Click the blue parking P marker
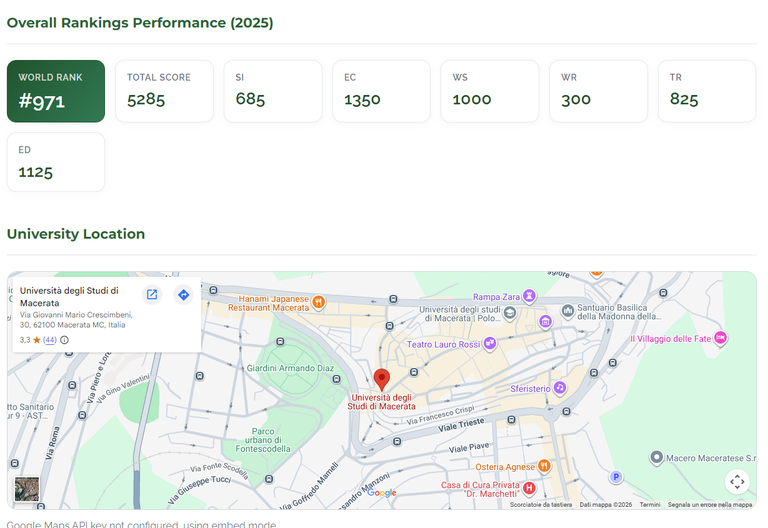Image resolution: width=768 pixels, height=528 pixels. pos(616,477)
